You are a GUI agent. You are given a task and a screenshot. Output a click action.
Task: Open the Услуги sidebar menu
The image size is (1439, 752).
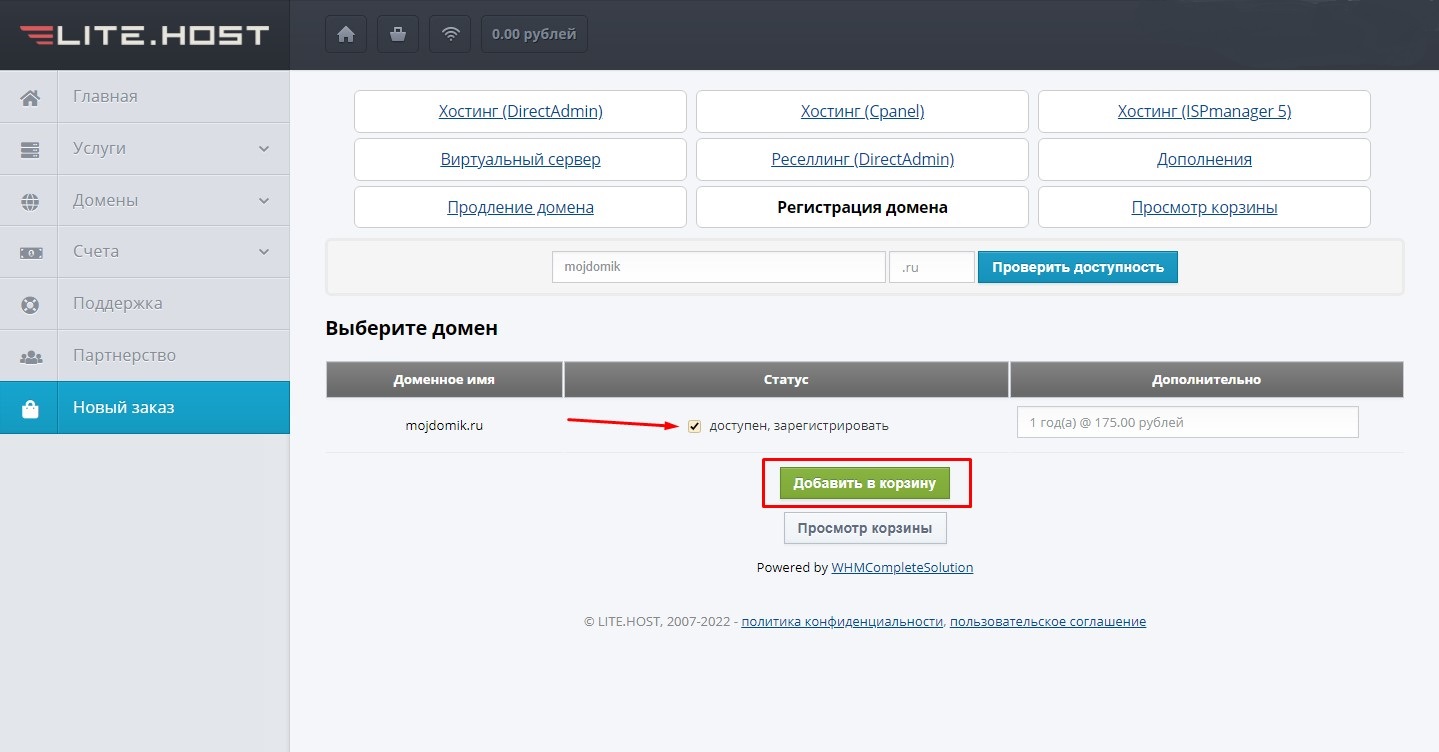145,149
